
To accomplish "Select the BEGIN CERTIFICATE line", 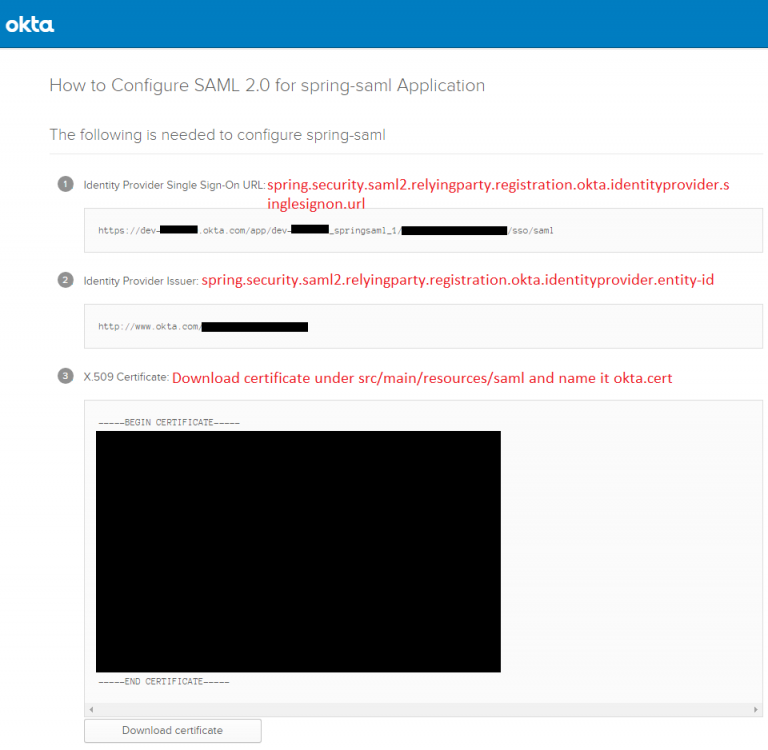I will (x=169, y=422).
